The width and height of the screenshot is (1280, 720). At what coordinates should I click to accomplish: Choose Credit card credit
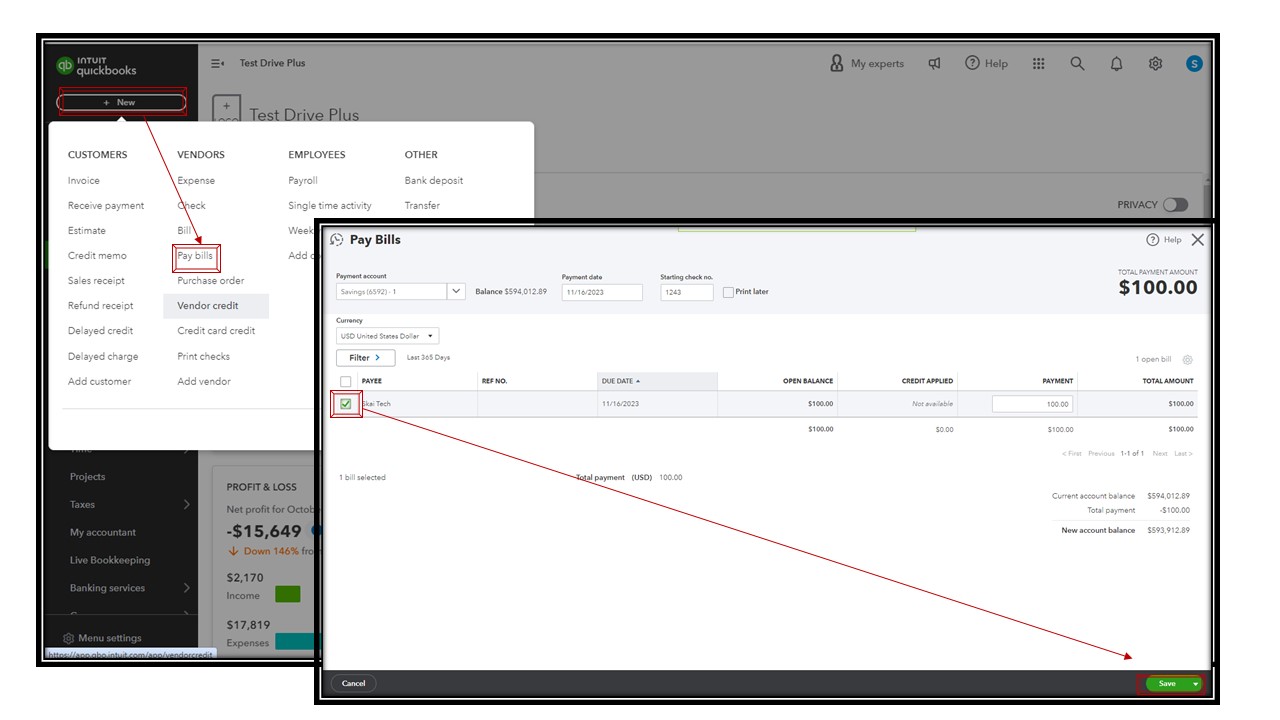coord(216,331)
